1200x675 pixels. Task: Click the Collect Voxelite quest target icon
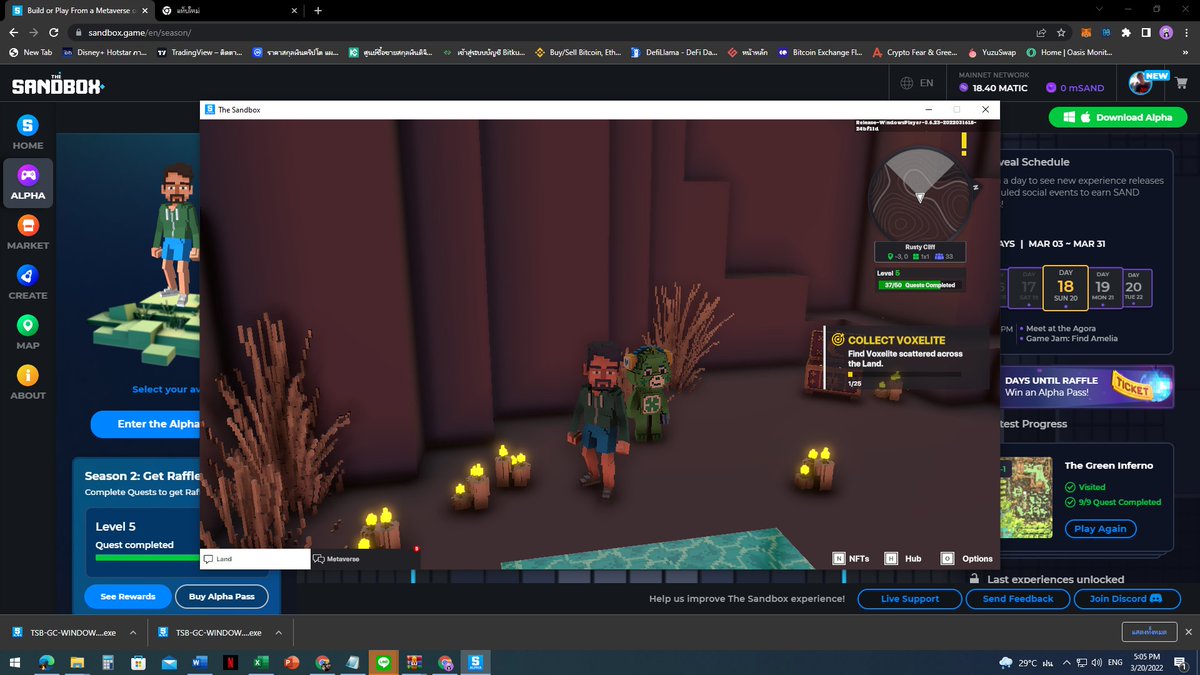[838, 340]
